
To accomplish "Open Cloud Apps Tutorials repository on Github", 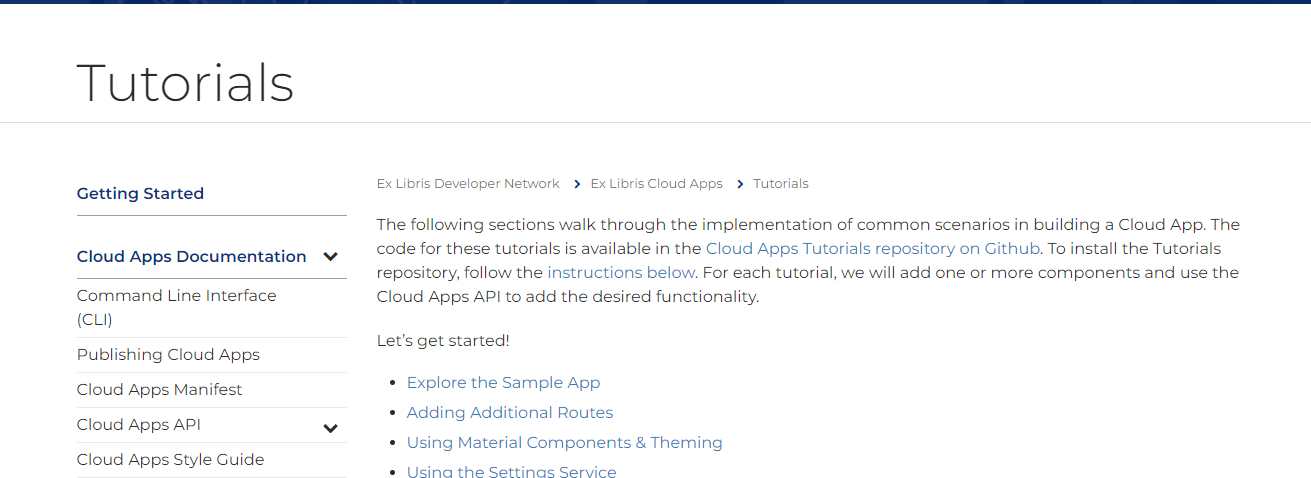I will tap(873, 248).
